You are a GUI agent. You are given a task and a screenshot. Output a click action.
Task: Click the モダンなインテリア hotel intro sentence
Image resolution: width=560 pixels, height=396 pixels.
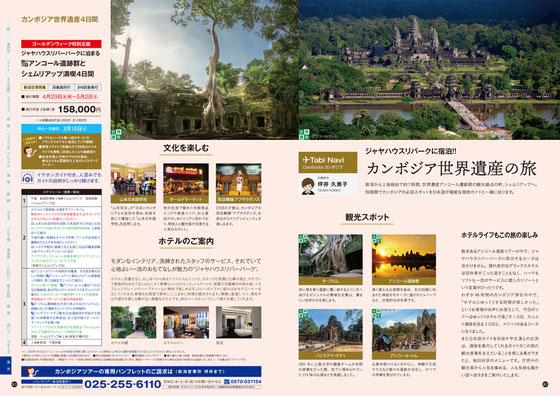[186, 265]
